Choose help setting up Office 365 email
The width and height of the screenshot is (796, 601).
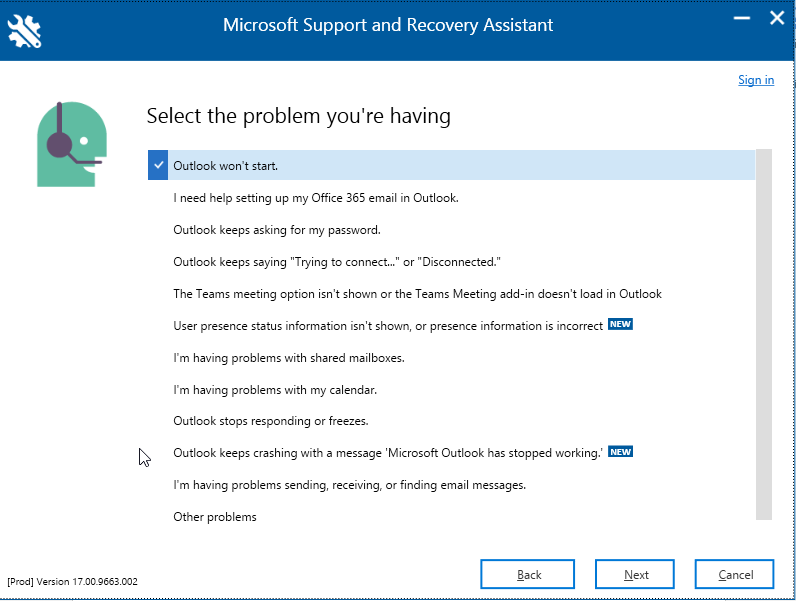(316, 198)
